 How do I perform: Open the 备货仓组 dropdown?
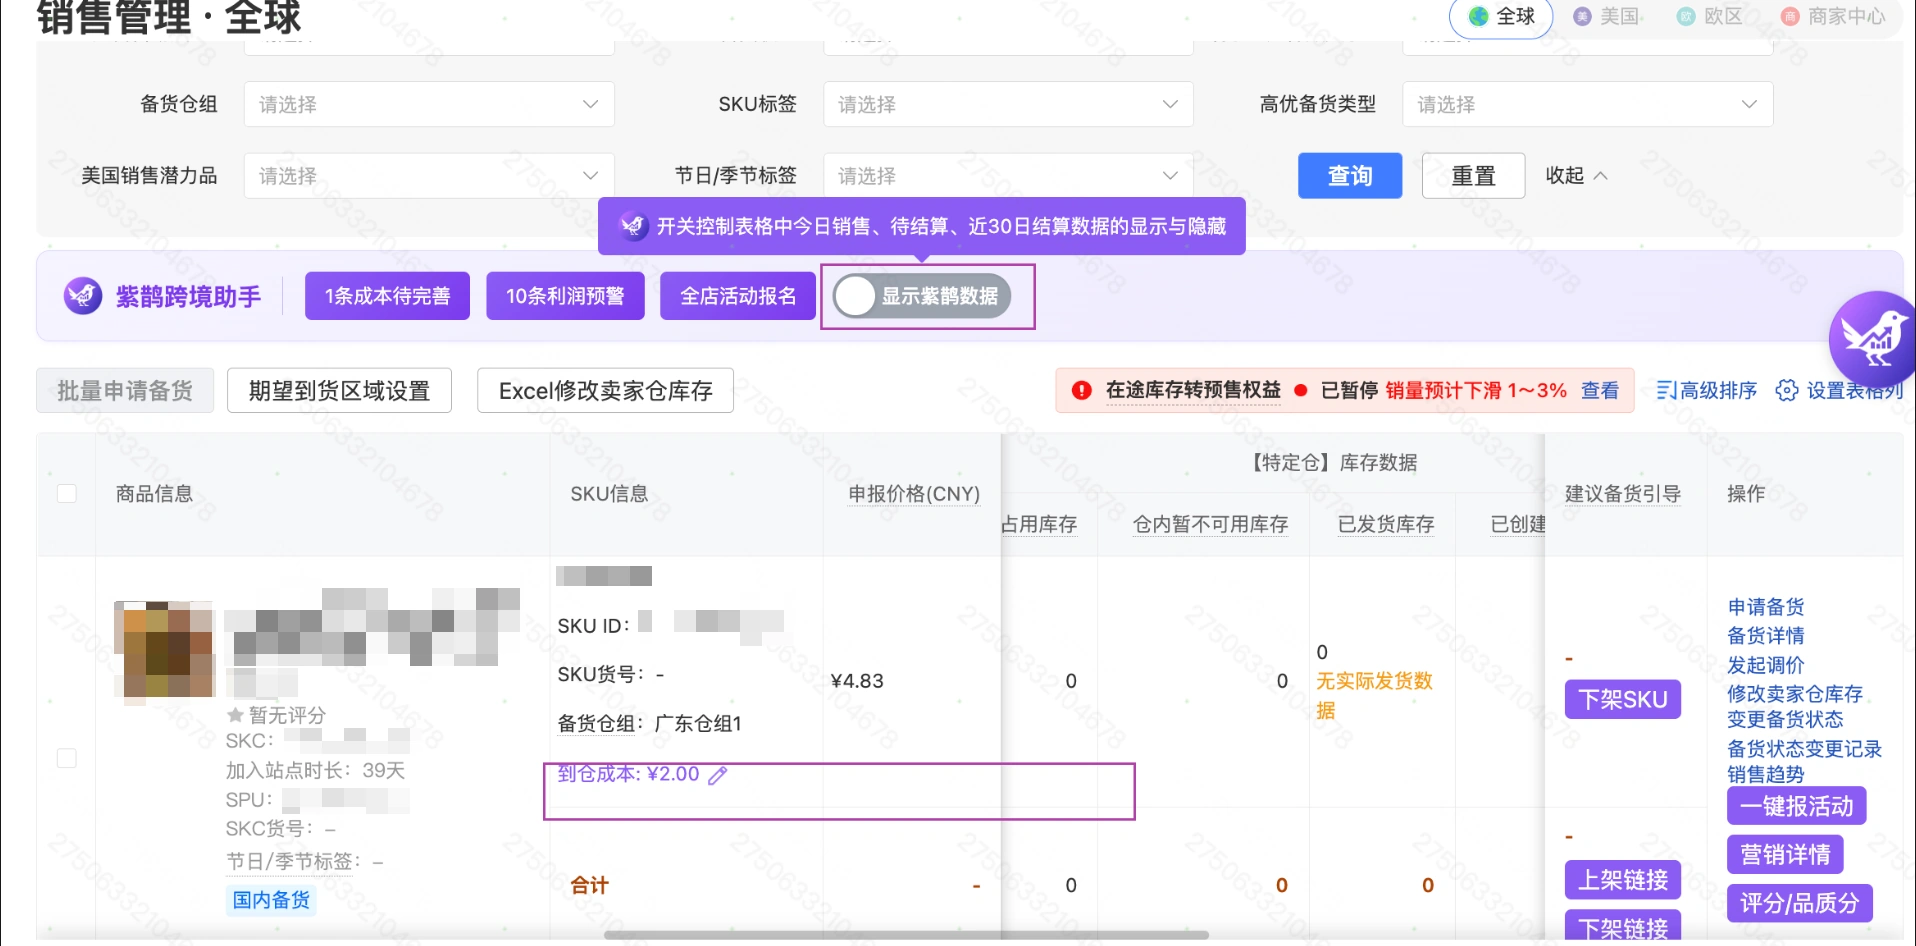pos(429,104)
